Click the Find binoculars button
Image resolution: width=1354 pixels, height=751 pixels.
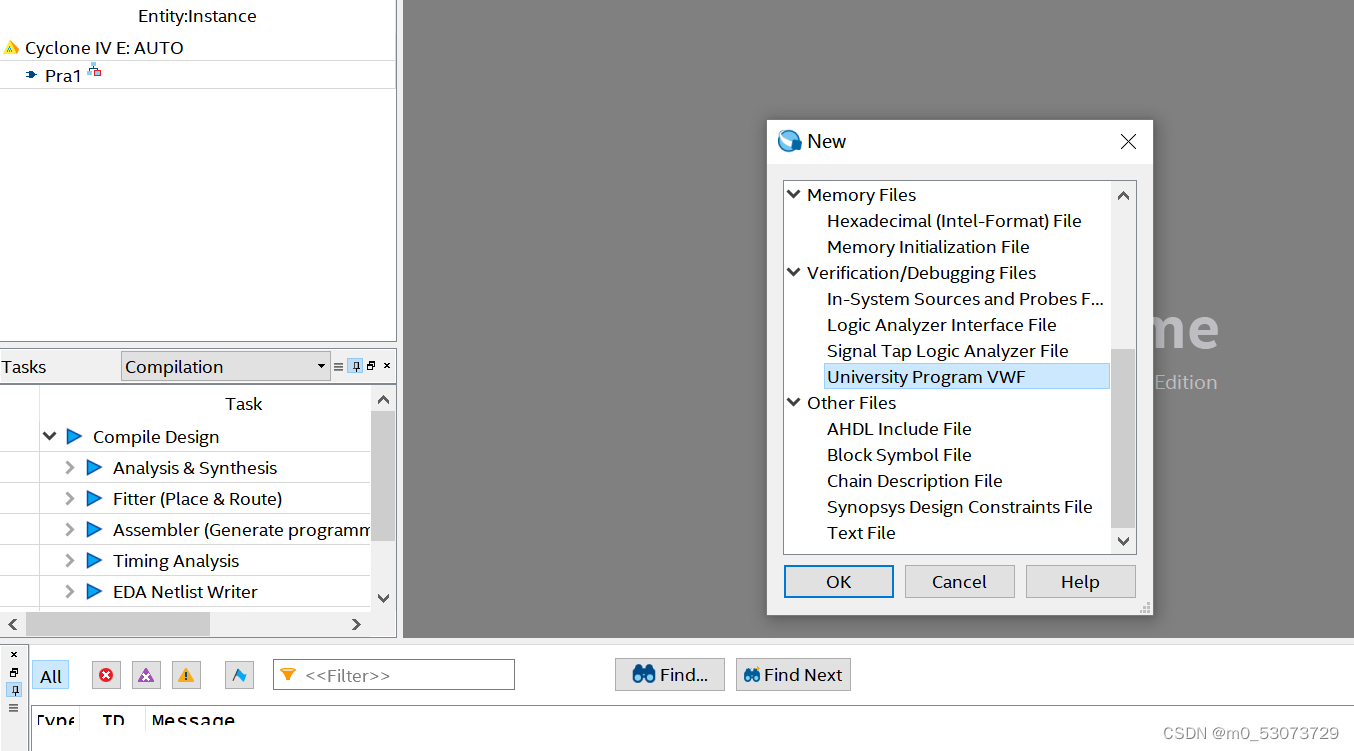[x=669, y=675]
